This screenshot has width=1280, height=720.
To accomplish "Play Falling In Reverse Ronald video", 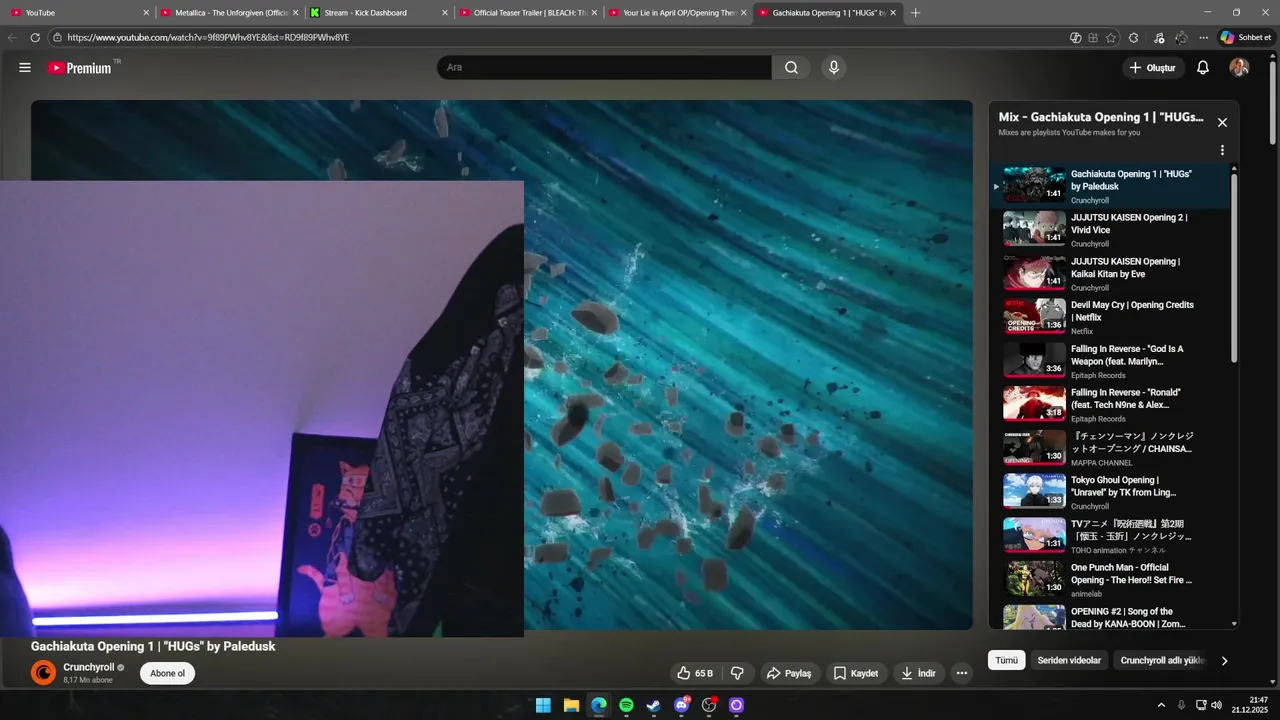I will (1110, 405).
